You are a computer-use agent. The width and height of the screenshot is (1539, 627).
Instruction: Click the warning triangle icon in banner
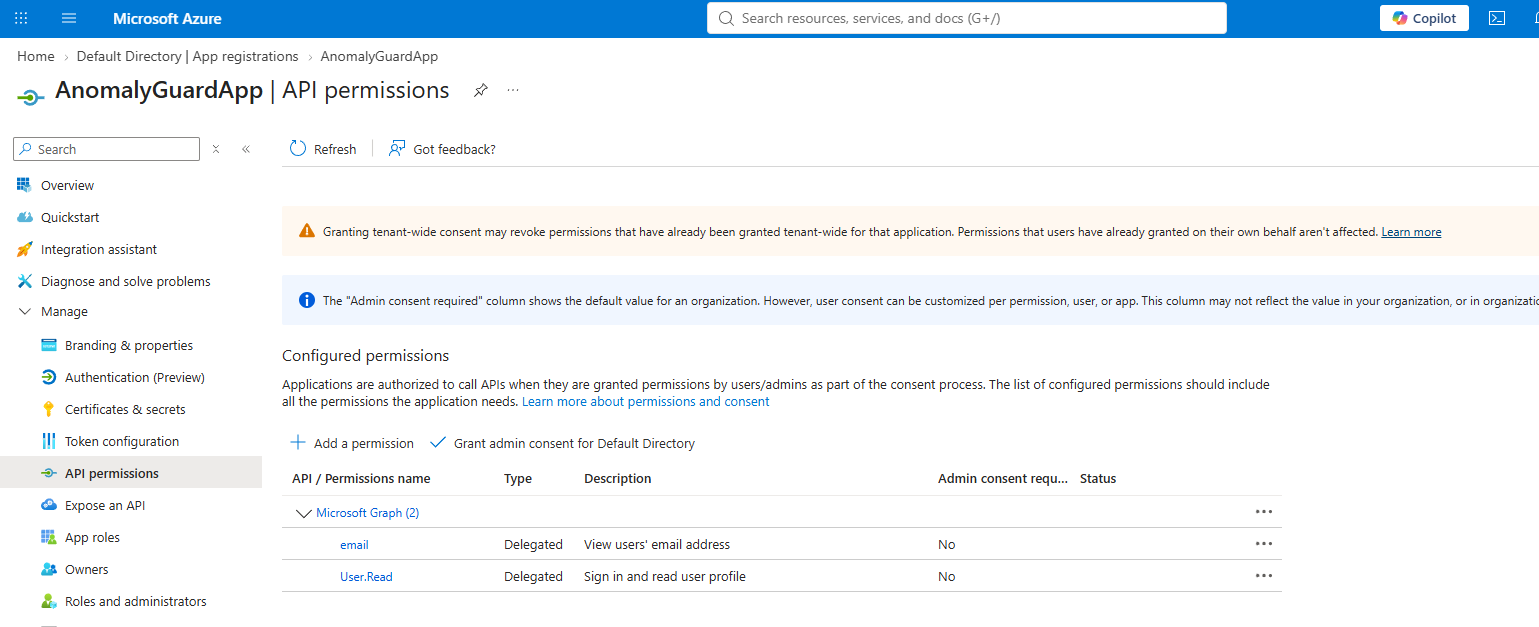[307, 231]
